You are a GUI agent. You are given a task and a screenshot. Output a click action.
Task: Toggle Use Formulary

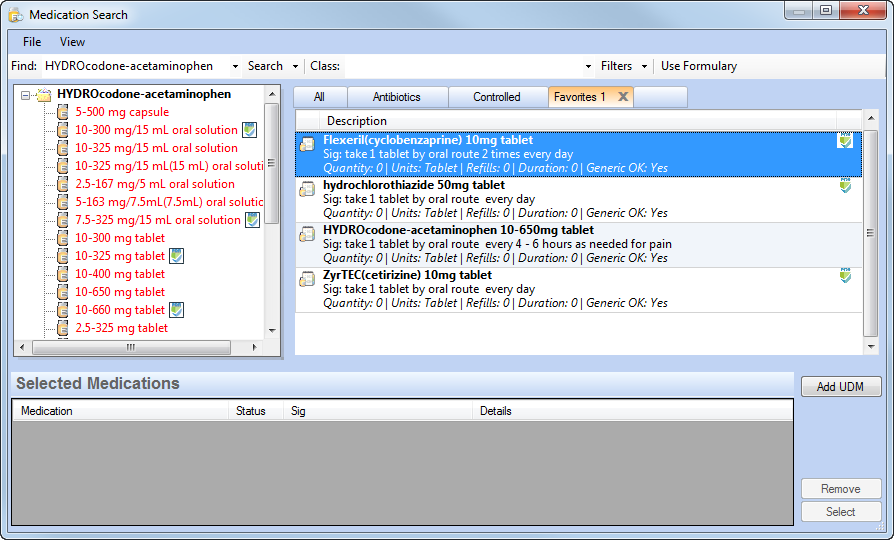pos(699,66)
